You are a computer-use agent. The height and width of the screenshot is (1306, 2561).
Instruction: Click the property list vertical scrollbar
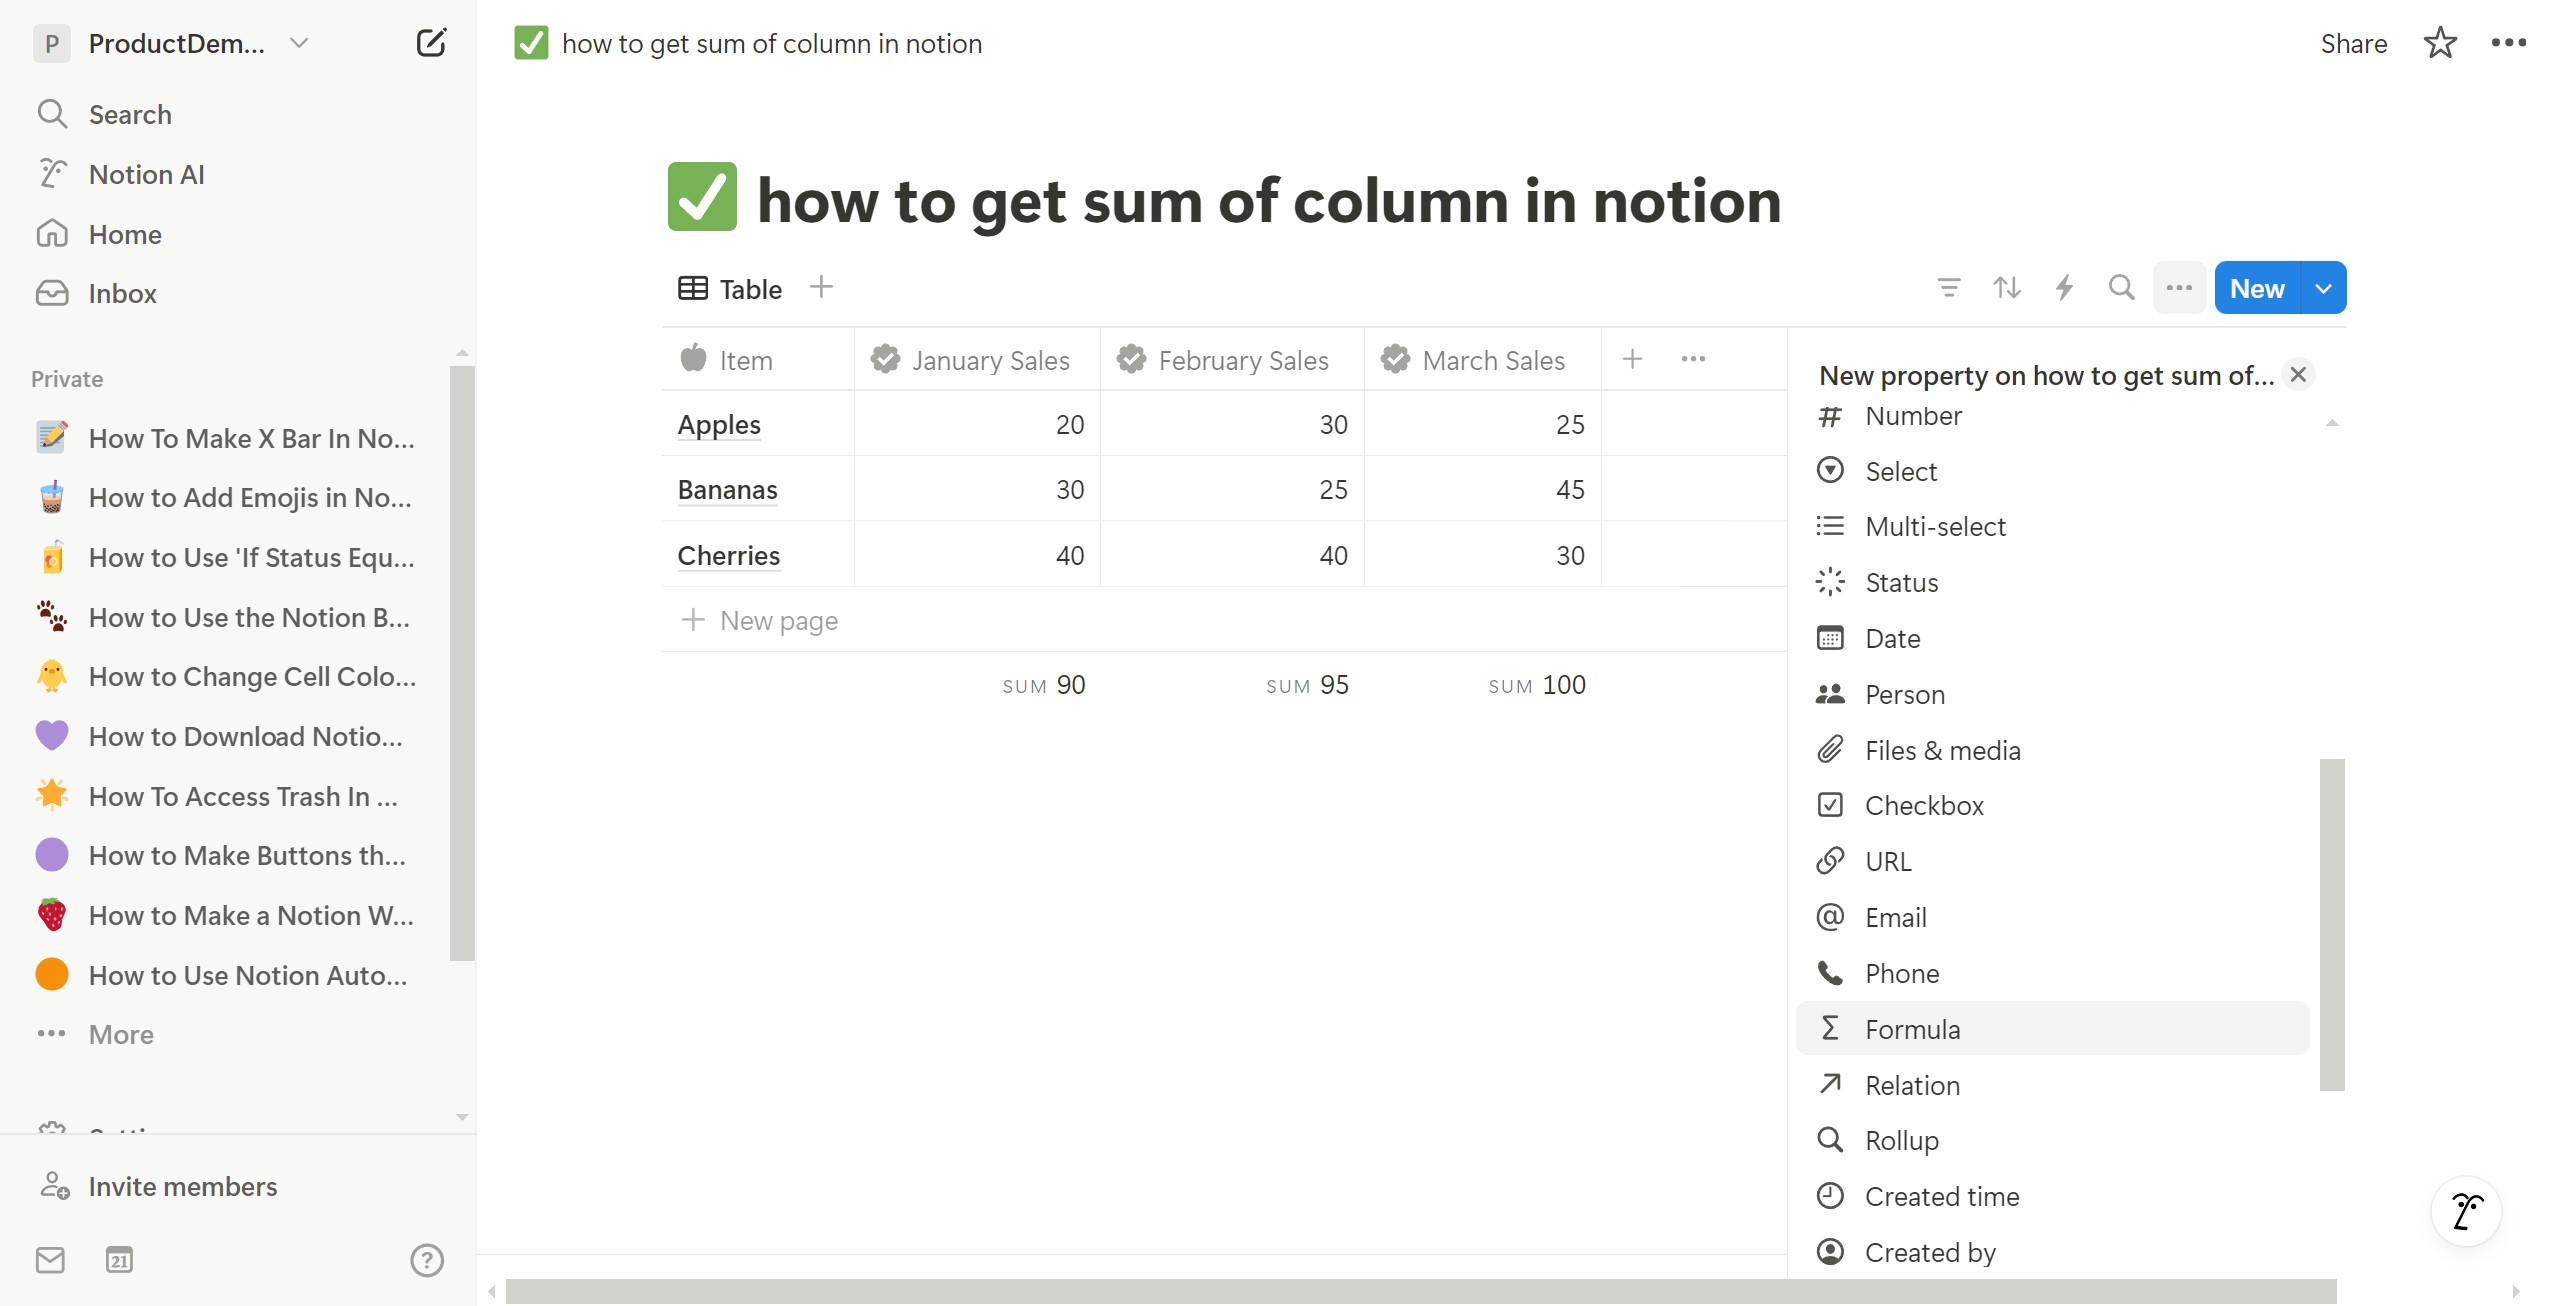pyautogui.click(x=2332, y=924)
